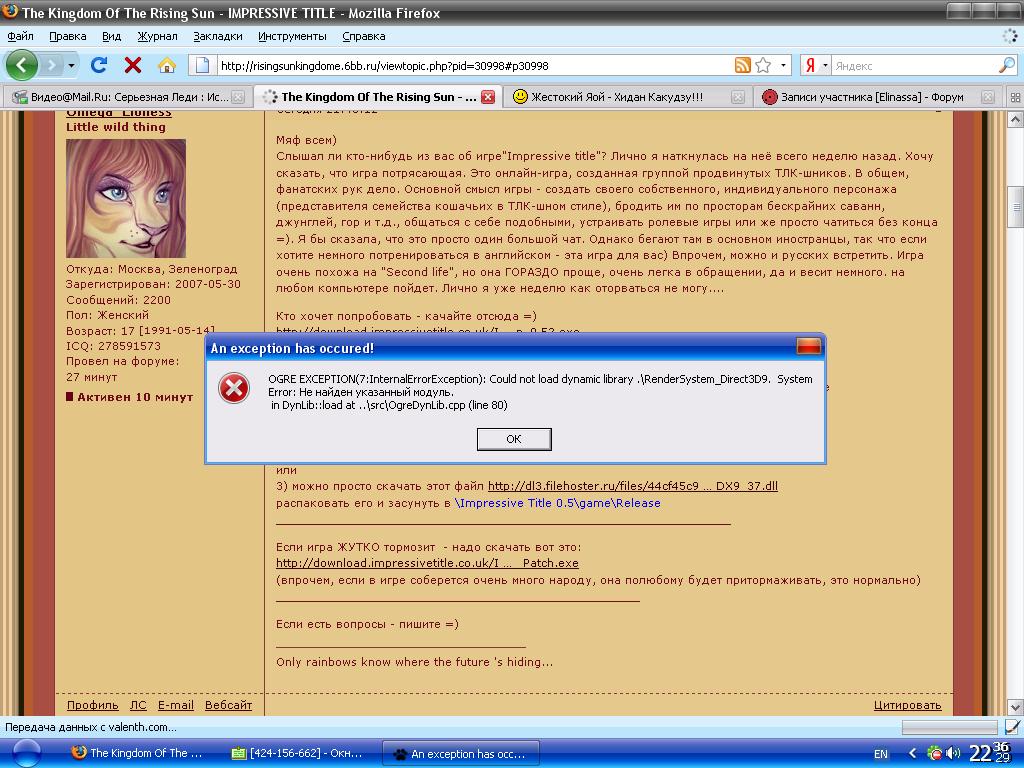
Task: Switch to Записи участника [Elinassa] tab
Action: tap(877, 97)
